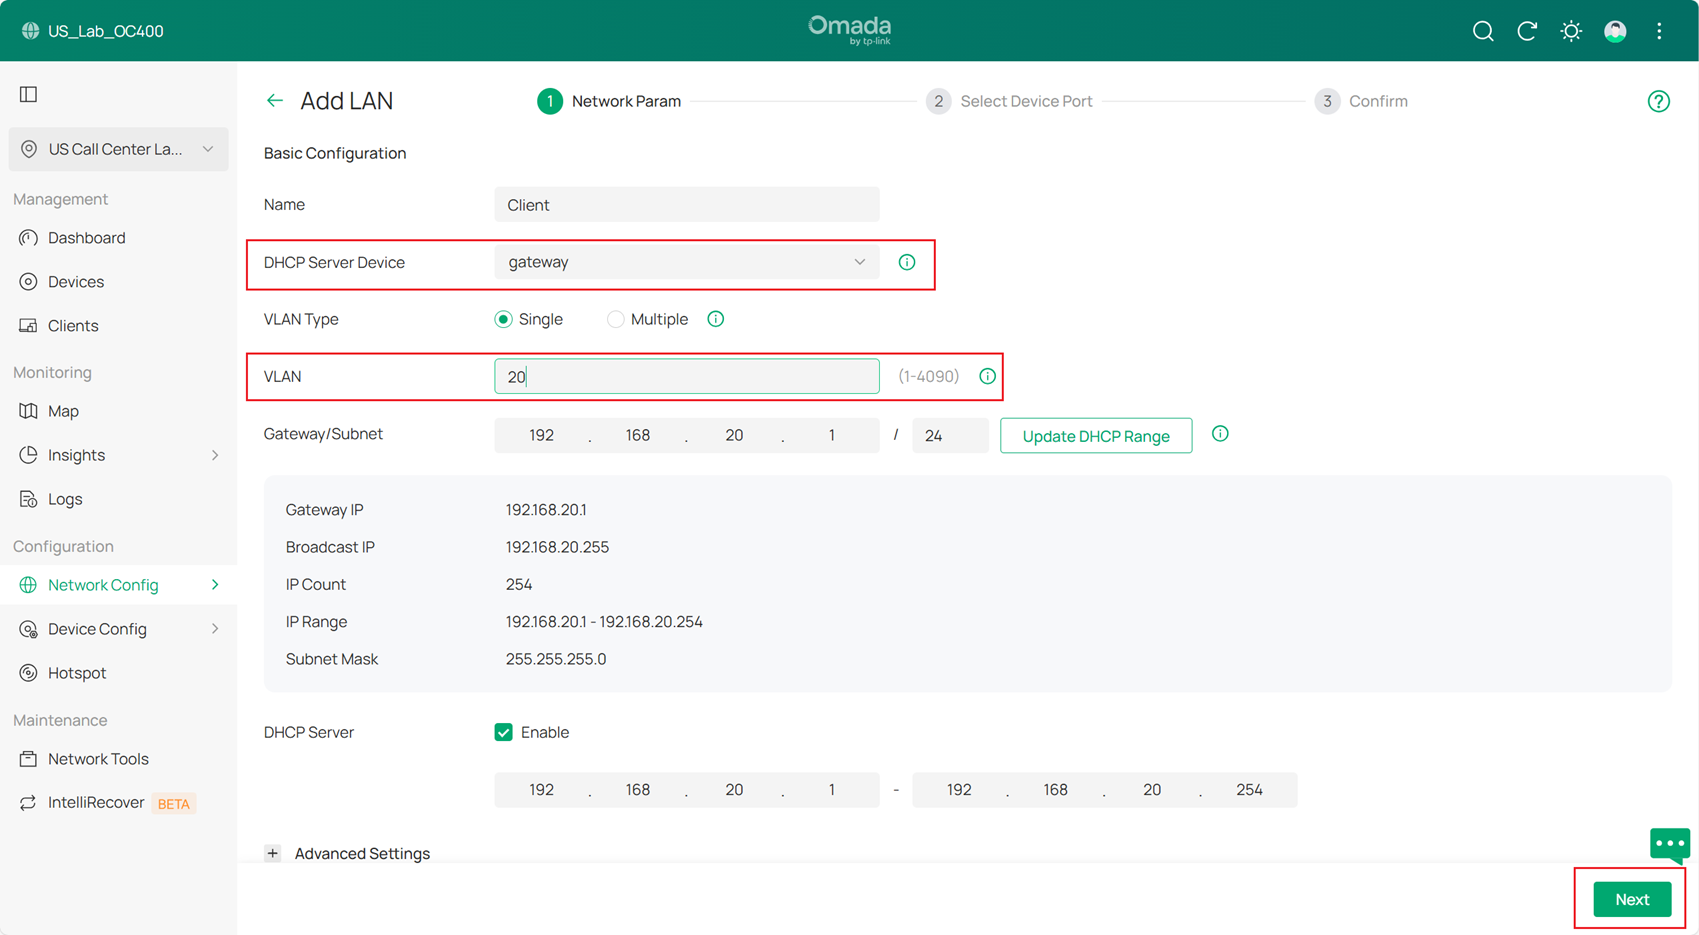
Task: Go to the Hotspot configuration page
Action: pyautogui.click(x=76, y=672)
